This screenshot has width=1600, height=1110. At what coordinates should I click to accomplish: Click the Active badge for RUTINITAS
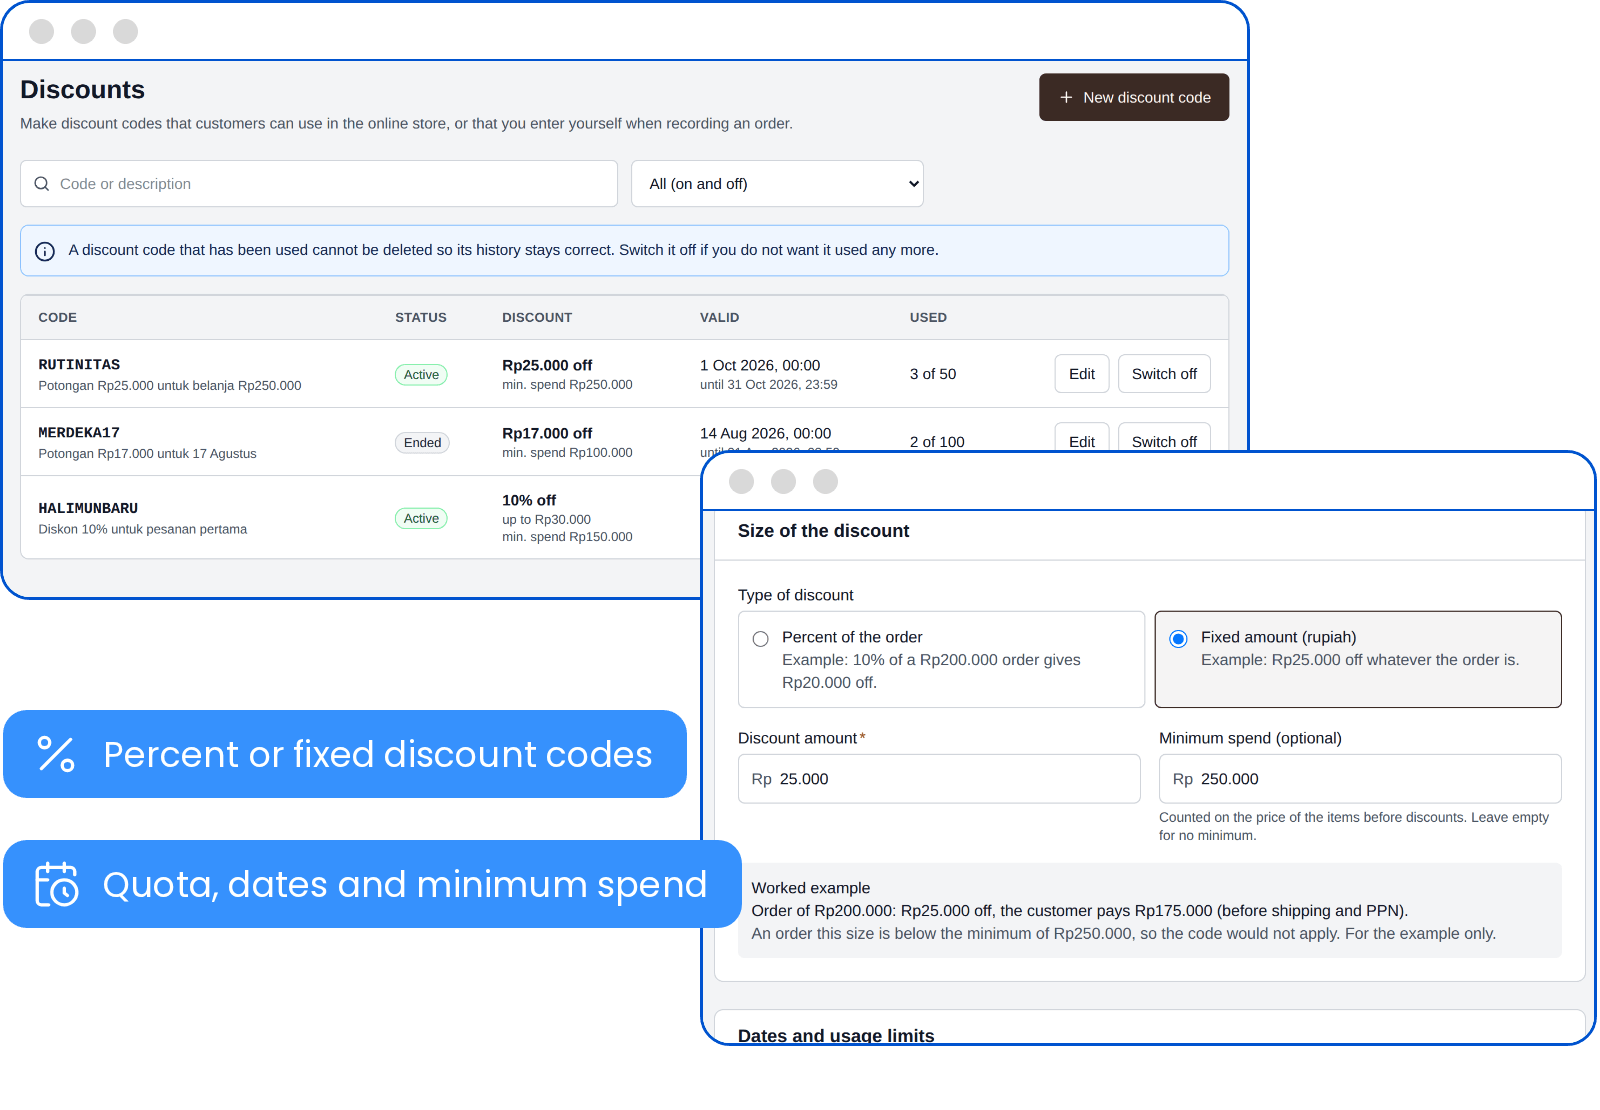421,375
